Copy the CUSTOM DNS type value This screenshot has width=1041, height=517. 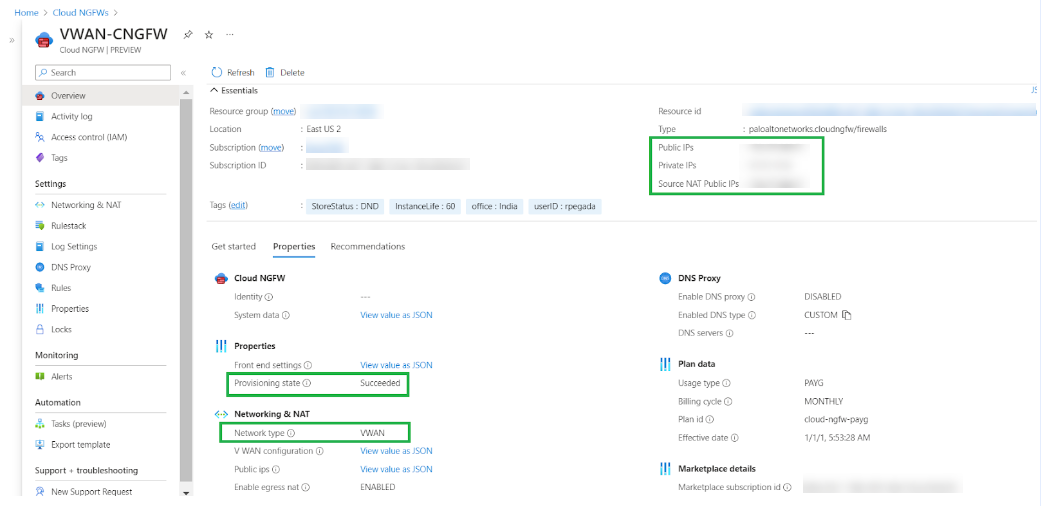846,315
